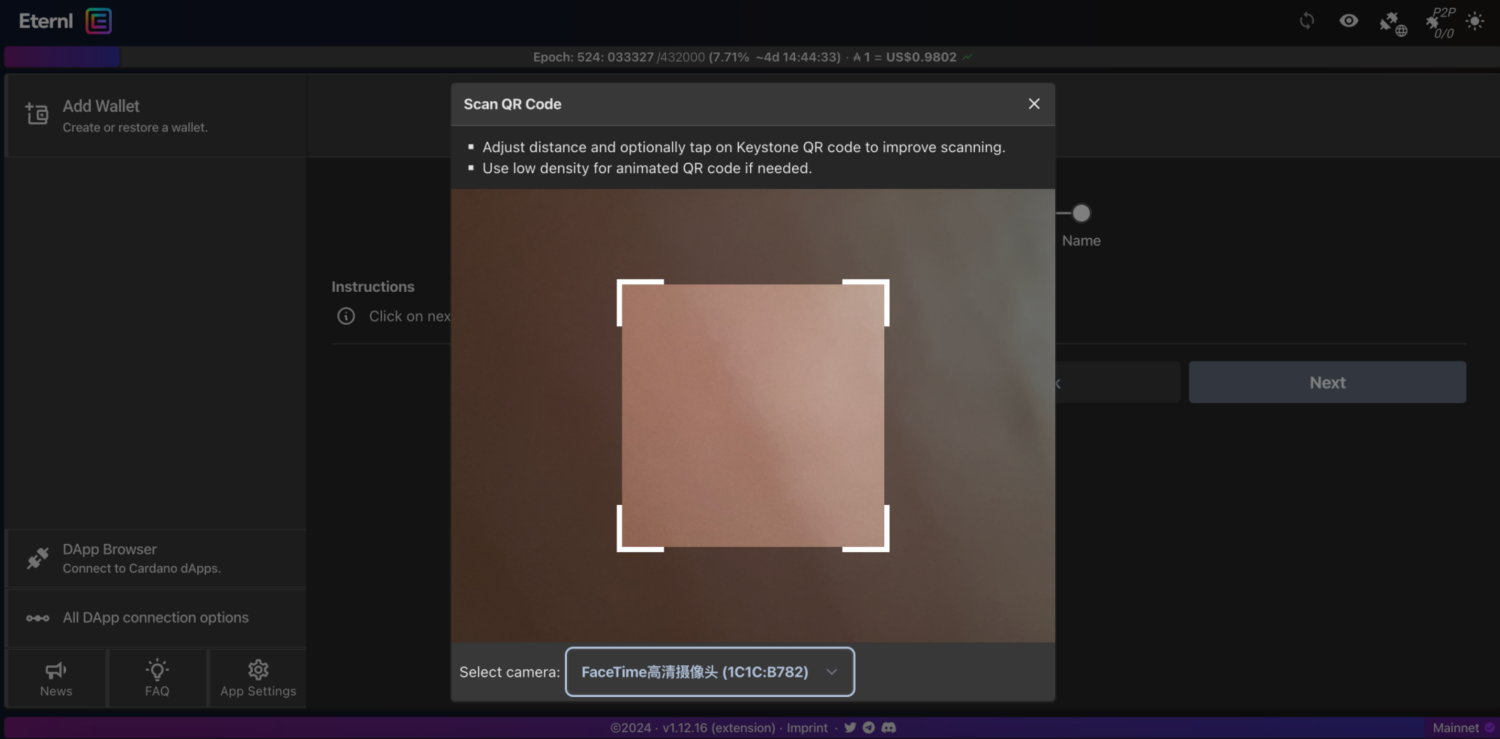Toggle light mode with sun icon
Screen dimensions: 1500x739
1475,21
